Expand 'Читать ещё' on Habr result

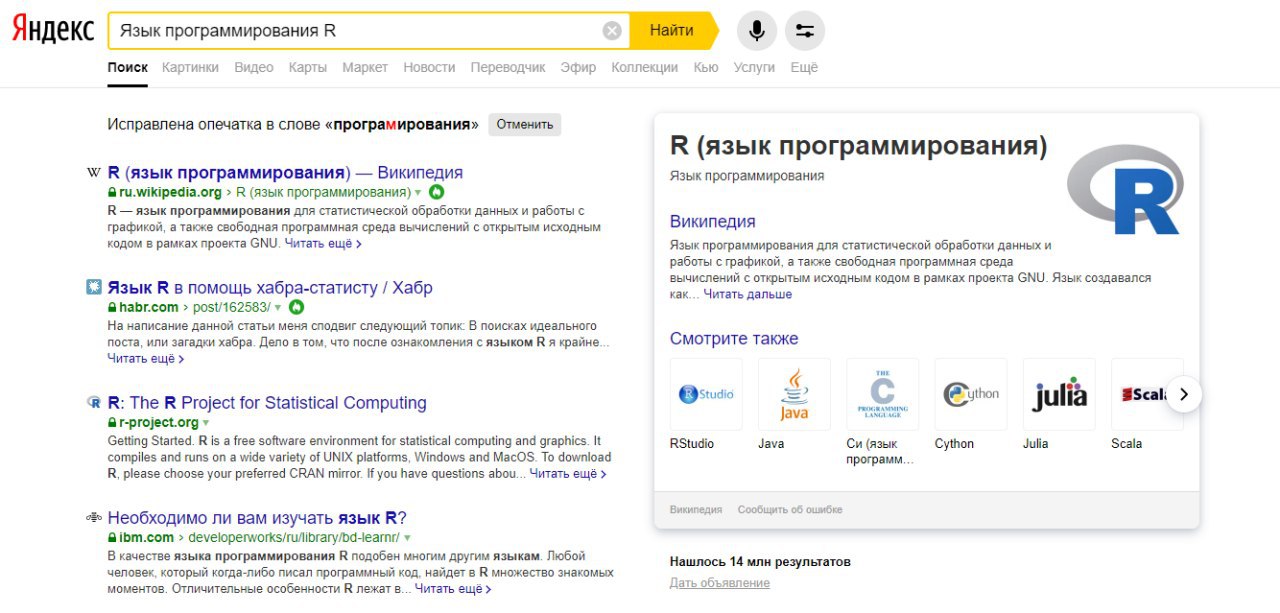[146, 358]
